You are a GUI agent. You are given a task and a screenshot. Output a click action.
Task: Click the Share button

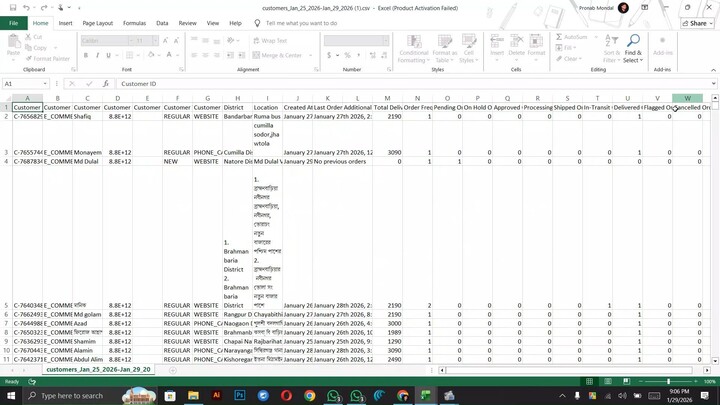pyautogui.click(x=697, y=23)
